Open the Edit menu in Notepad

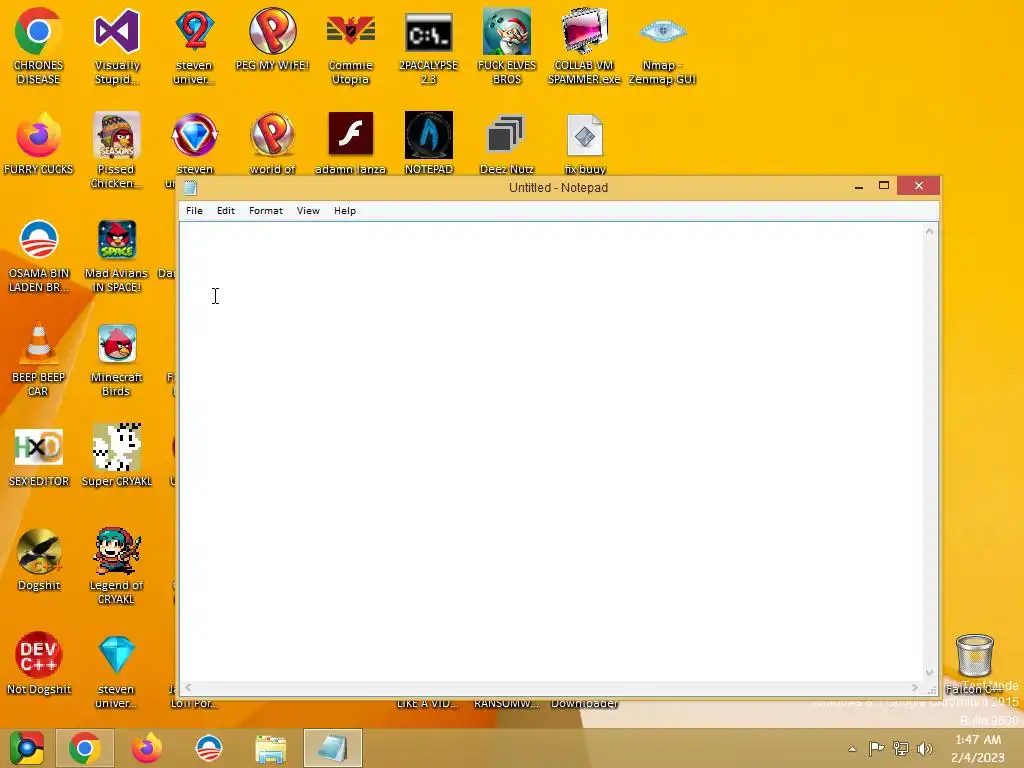point(226,211)
